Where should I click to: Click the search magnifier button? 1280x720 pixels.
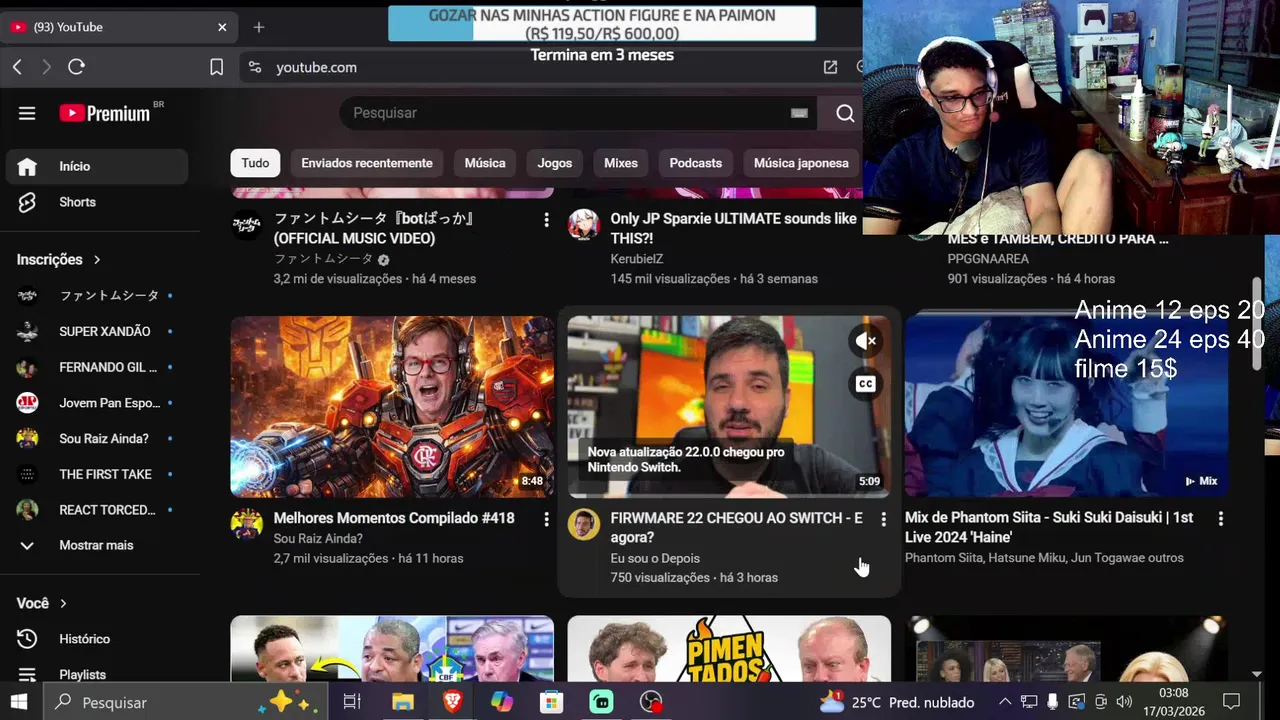(845, 113)
